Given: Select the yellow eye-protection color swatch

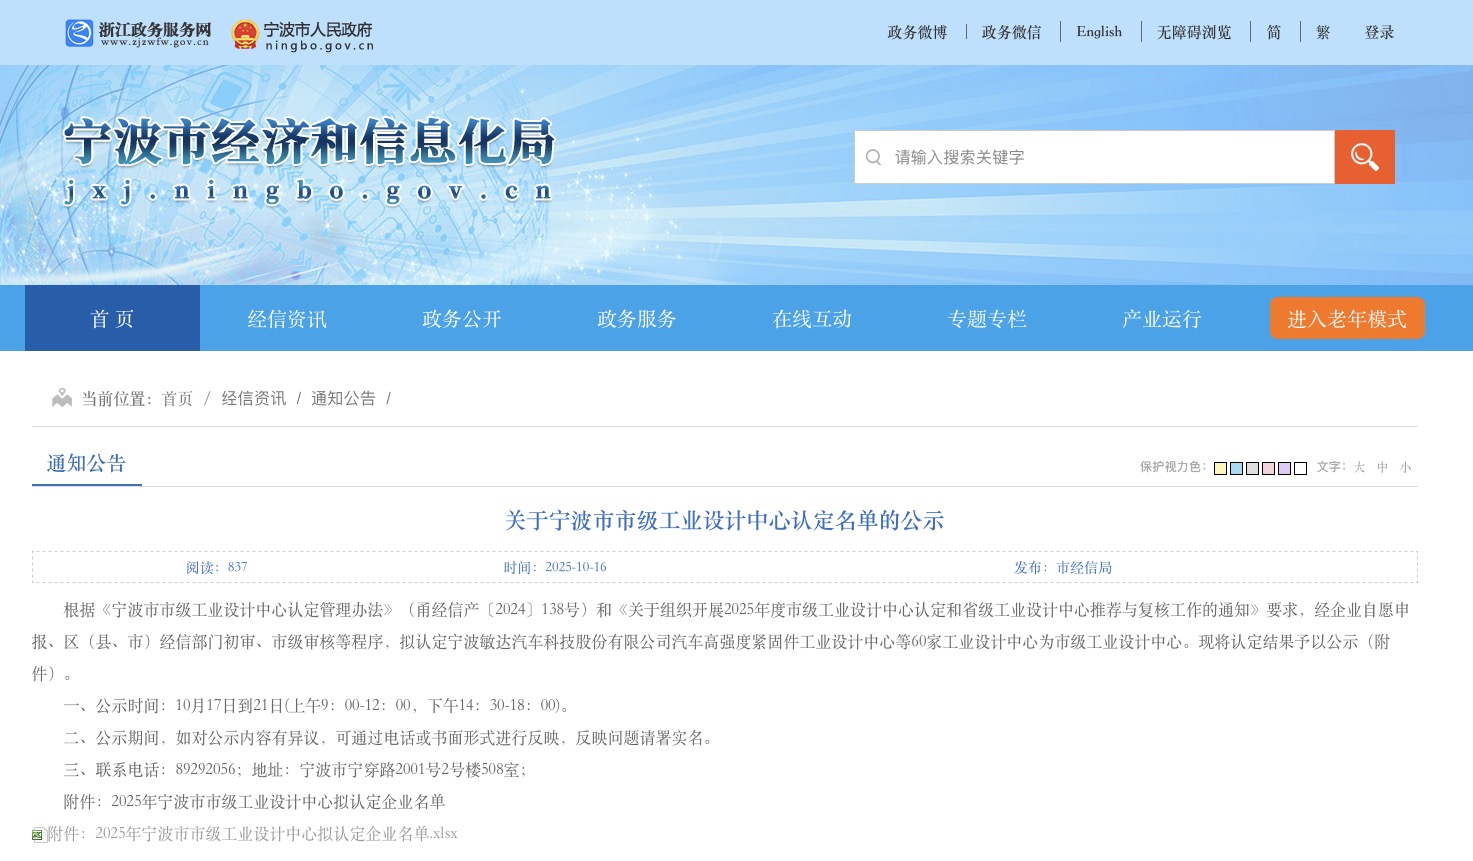Looking at the screenshot, I should [1219, 467].
